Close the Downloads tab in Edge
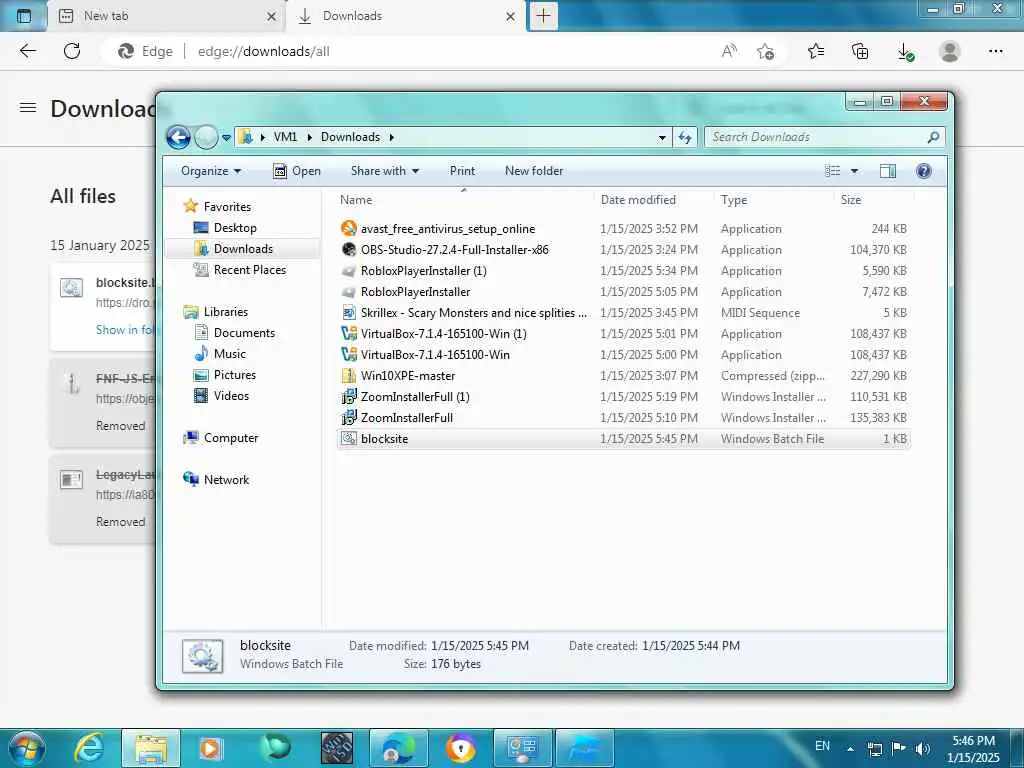The image size is (1024, 768). coord(511,16)
